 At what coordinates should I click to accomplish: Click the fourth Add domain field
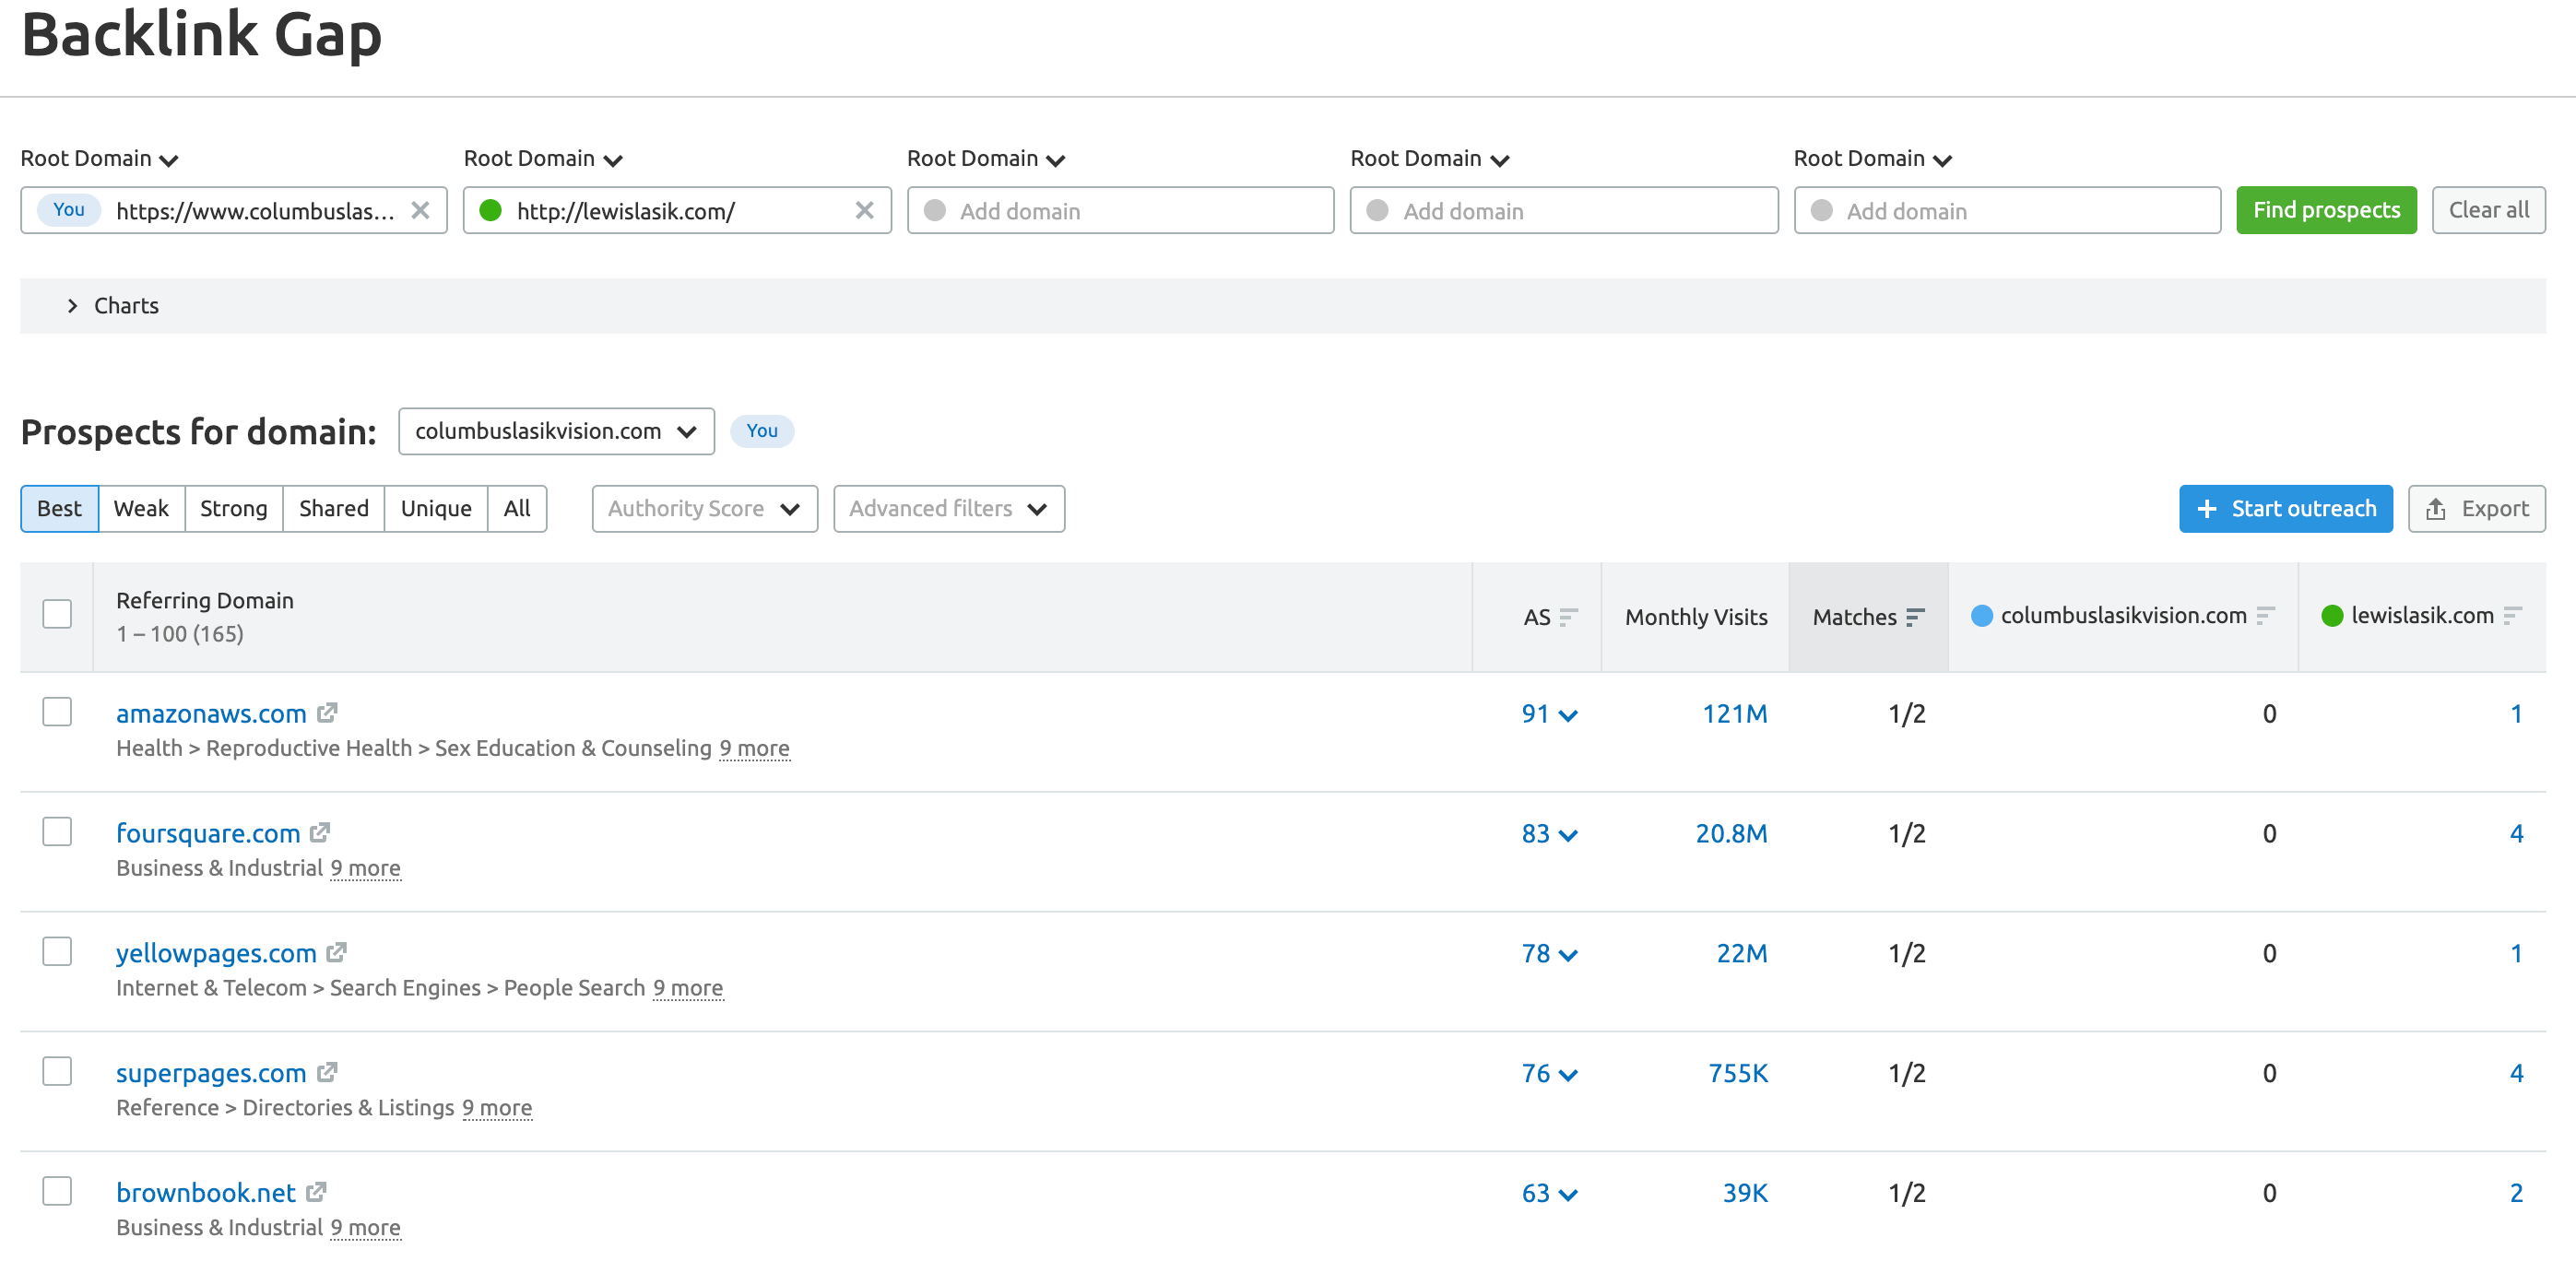click(1564, 211)
